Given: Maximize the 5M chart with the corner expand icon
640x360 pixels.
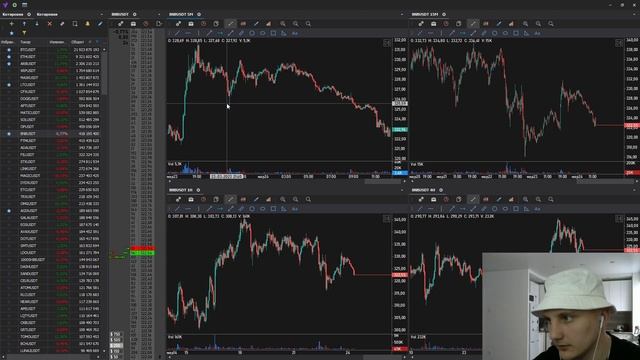Looking at the screenshot, I should point(387,43).
